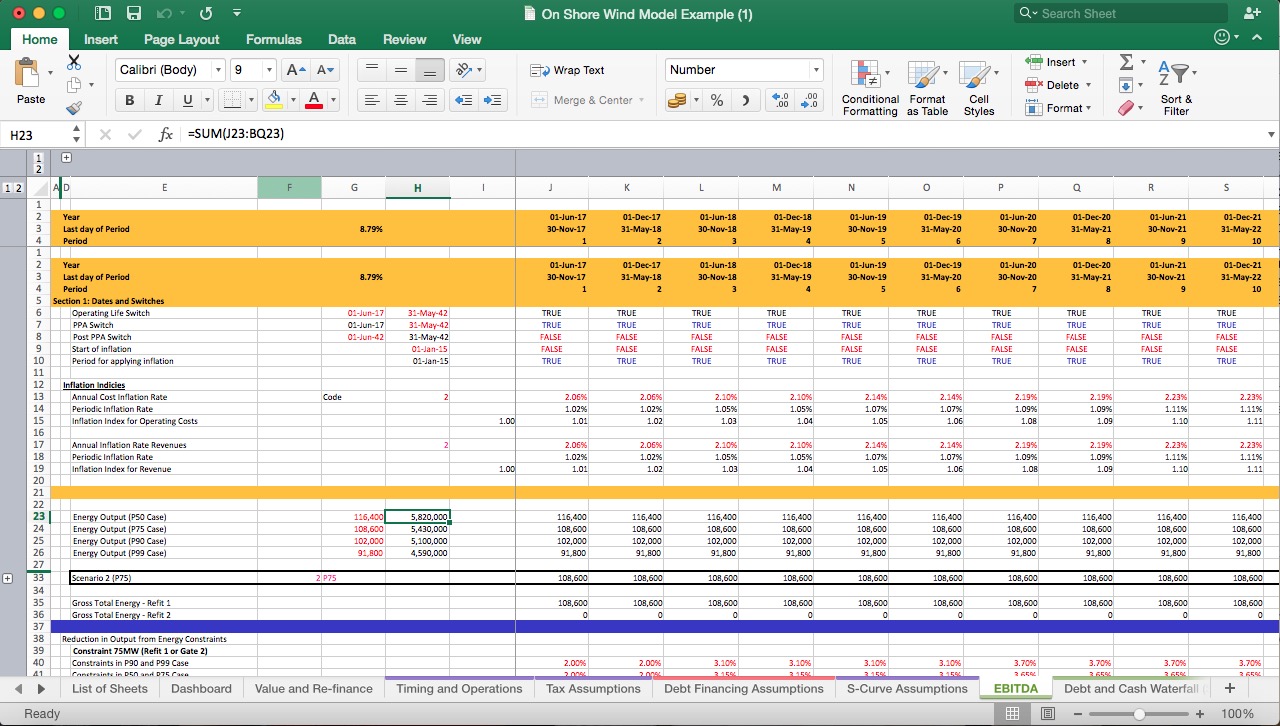Click the AutoSum sigma icon
Image resolution: width=1280 pixels, height=726 pixels.
1126,62
